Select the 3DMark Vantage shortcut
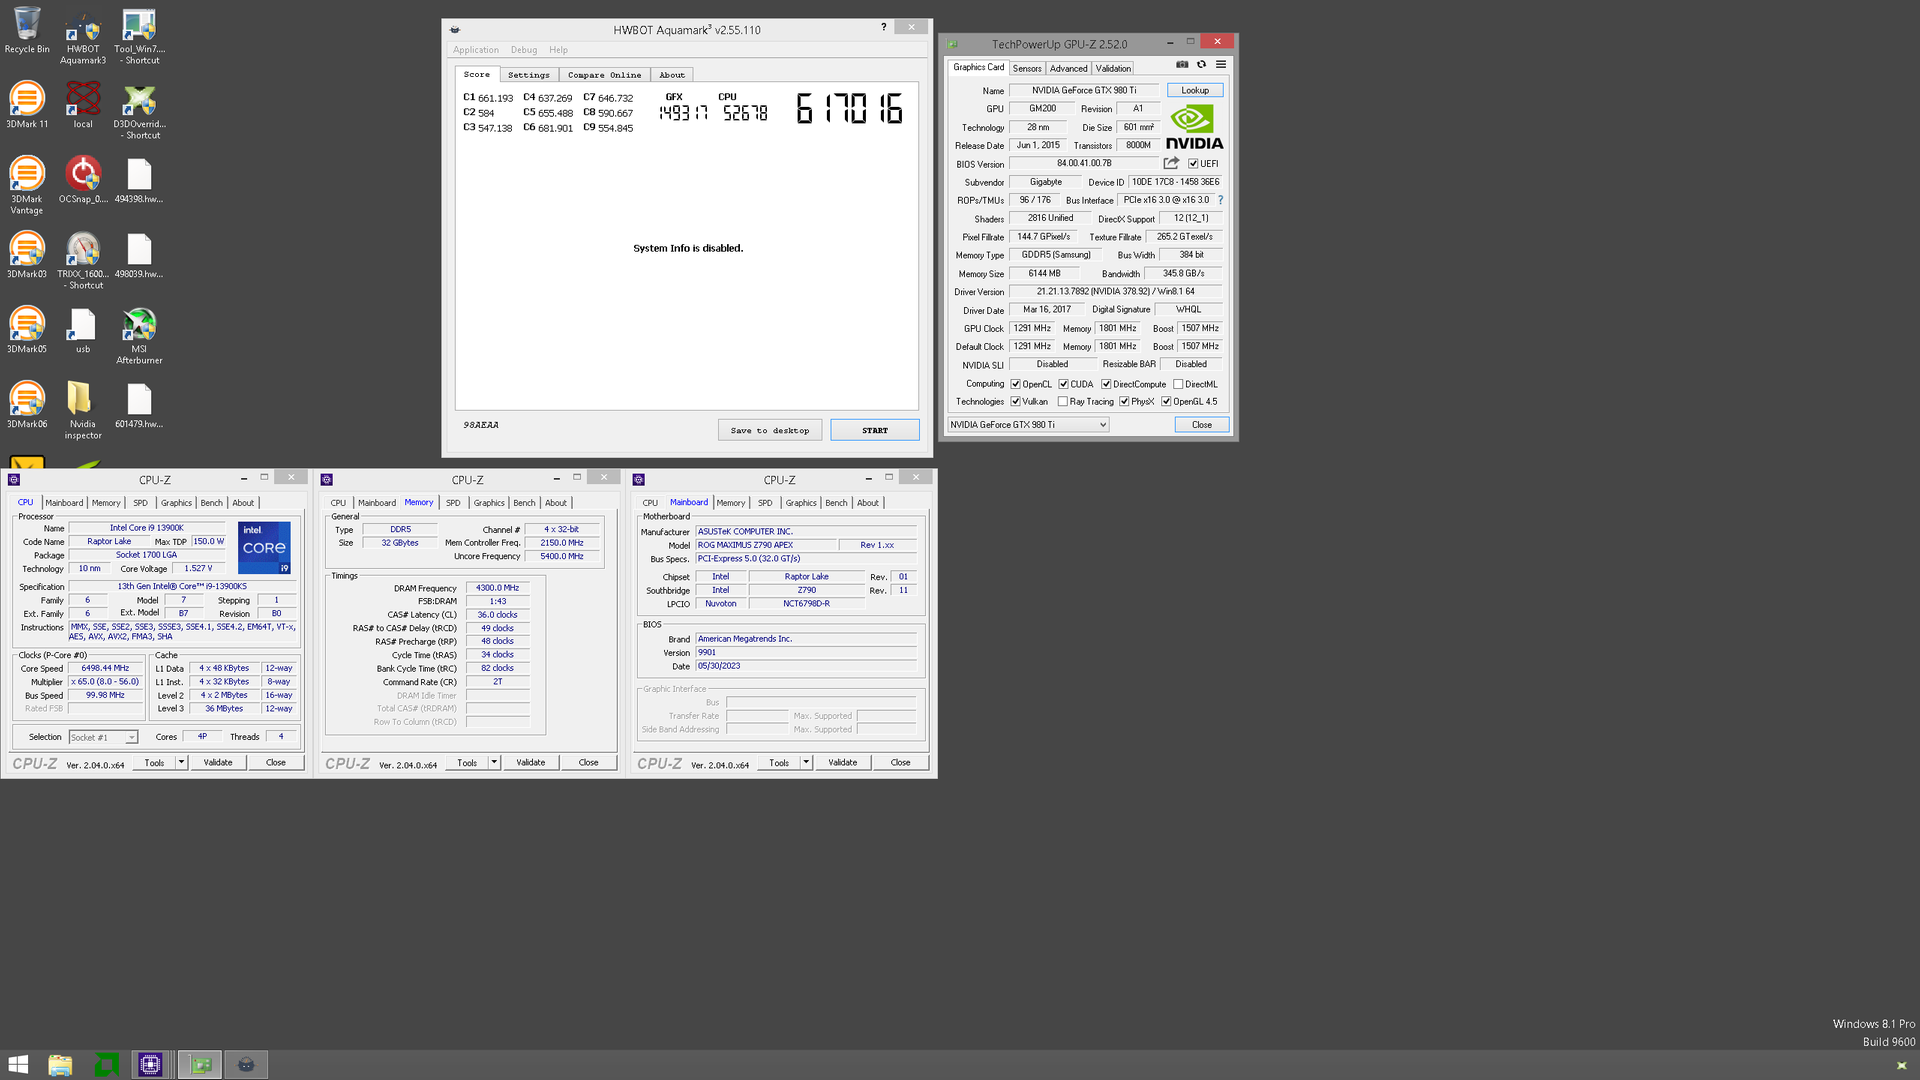The image size is (1920, 1080). point(27,185)
